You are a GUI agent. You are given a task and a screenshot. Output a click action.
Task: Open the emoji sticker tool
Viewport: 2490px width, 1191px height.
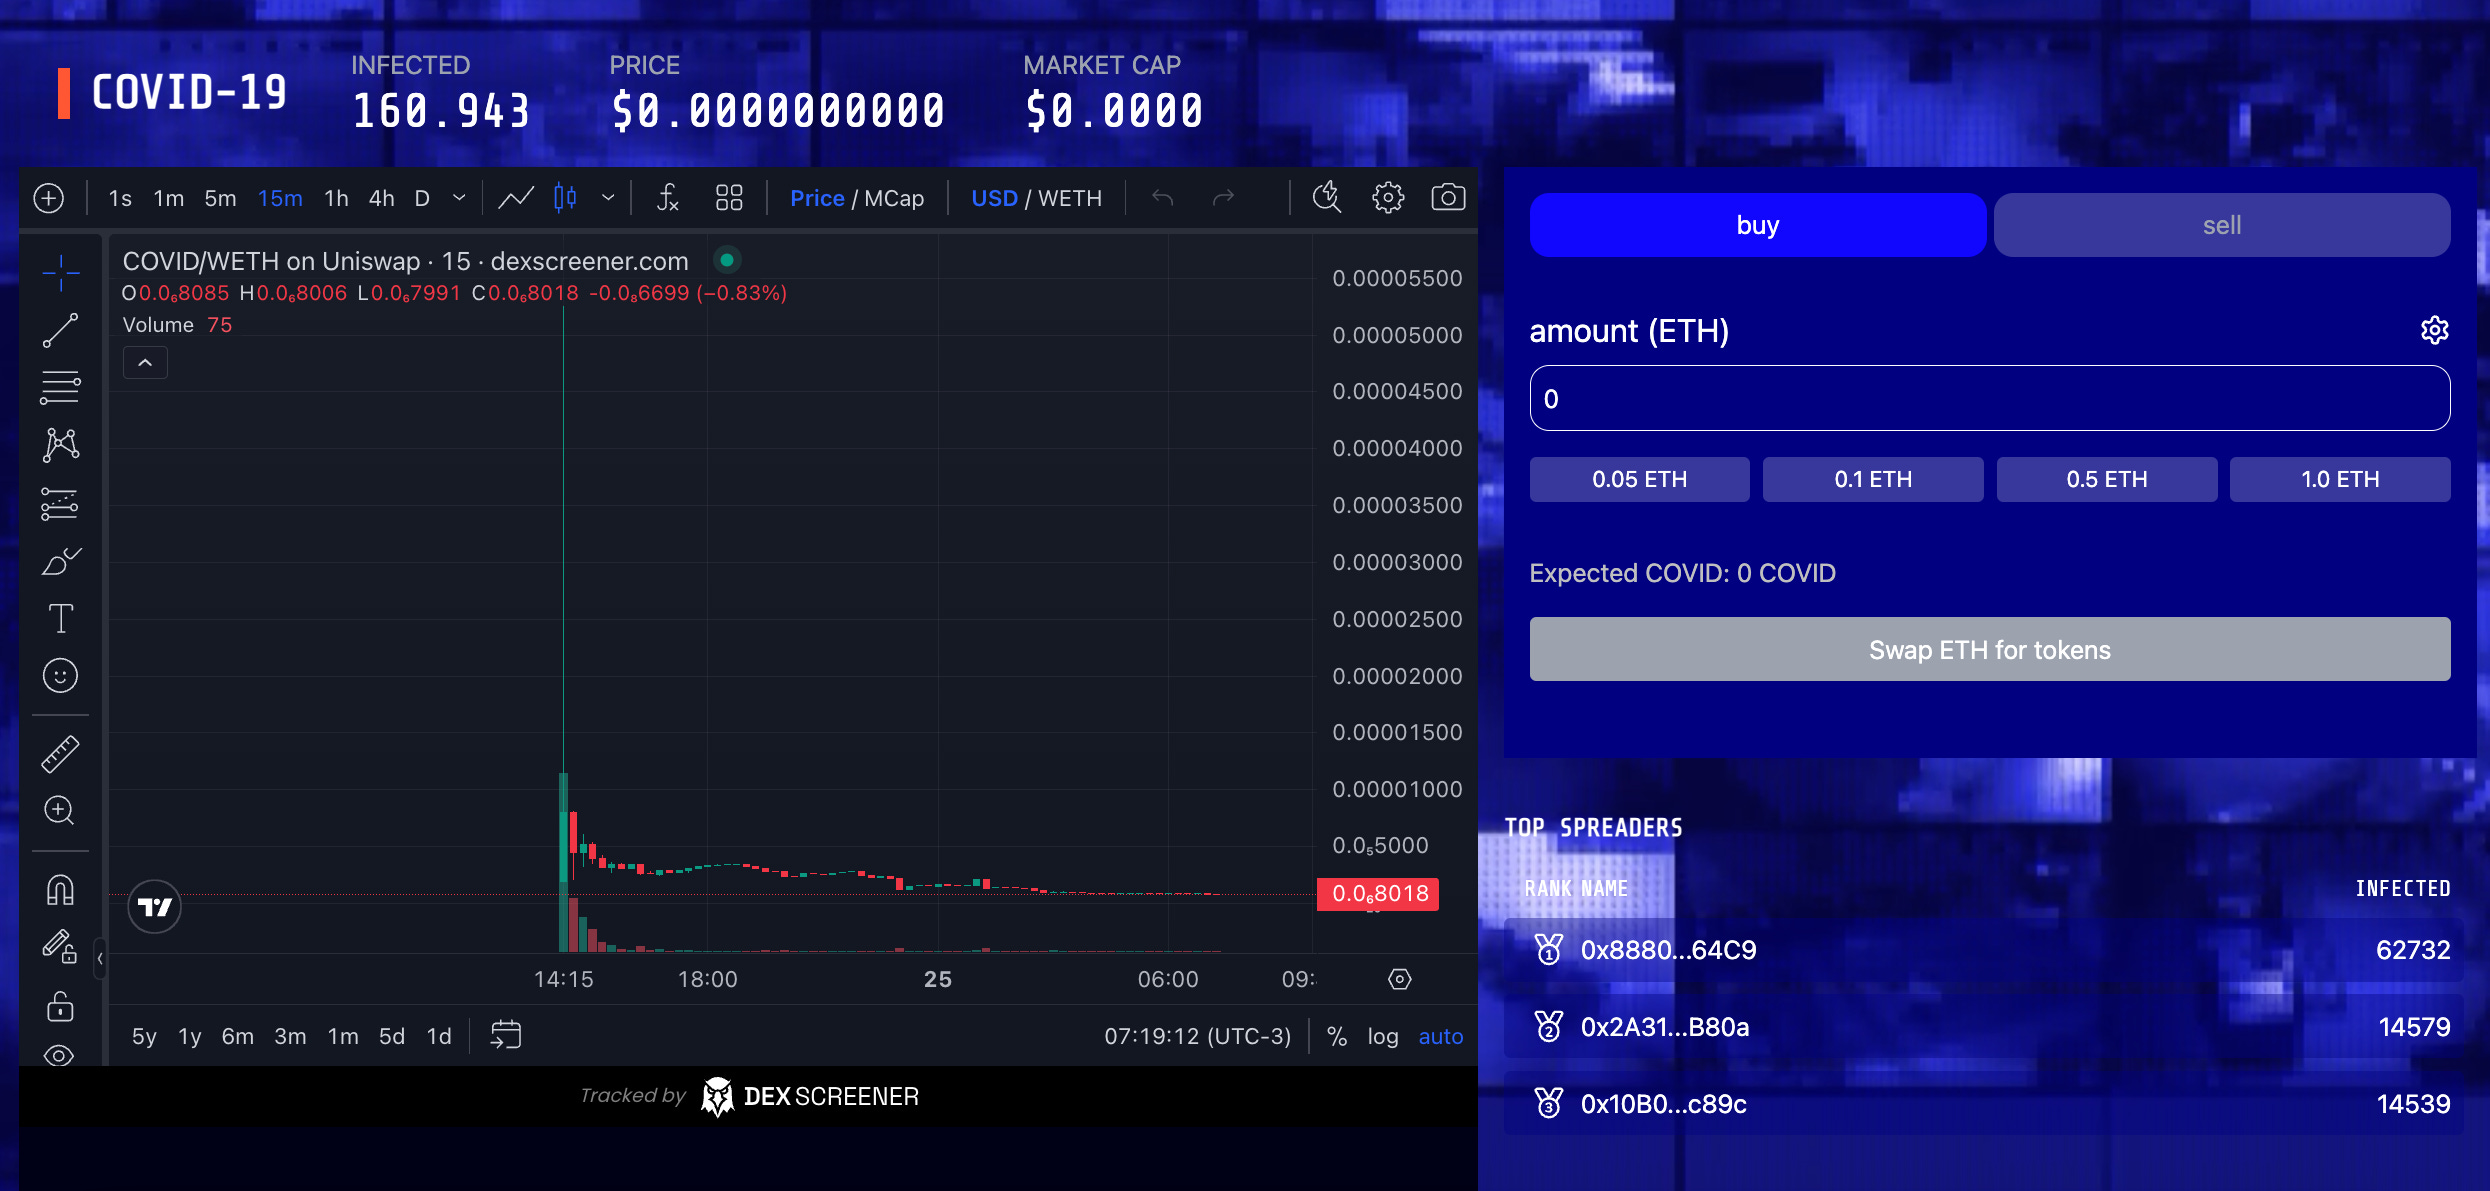coord(60,676)
